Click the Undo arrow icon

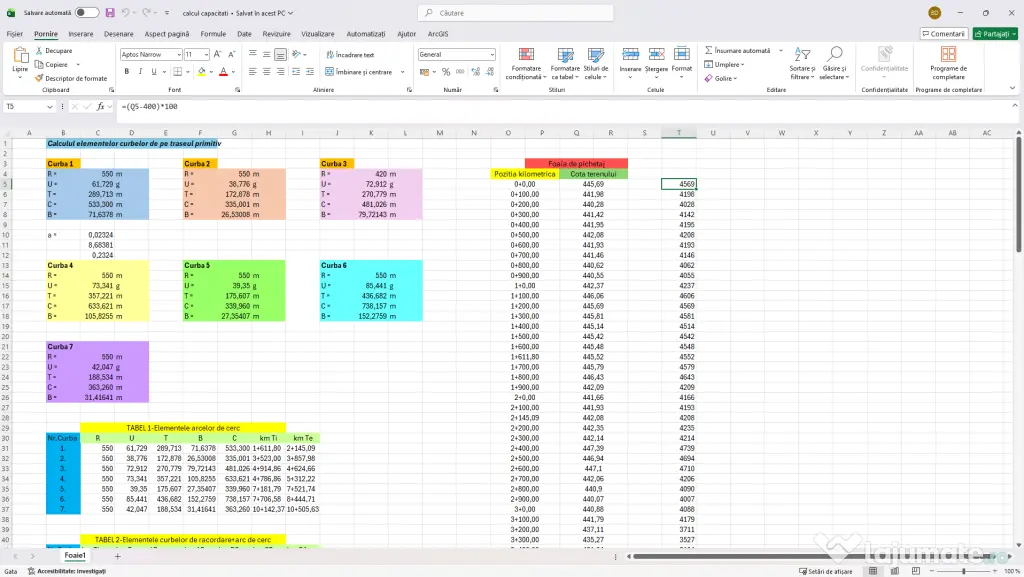(125, 12)
